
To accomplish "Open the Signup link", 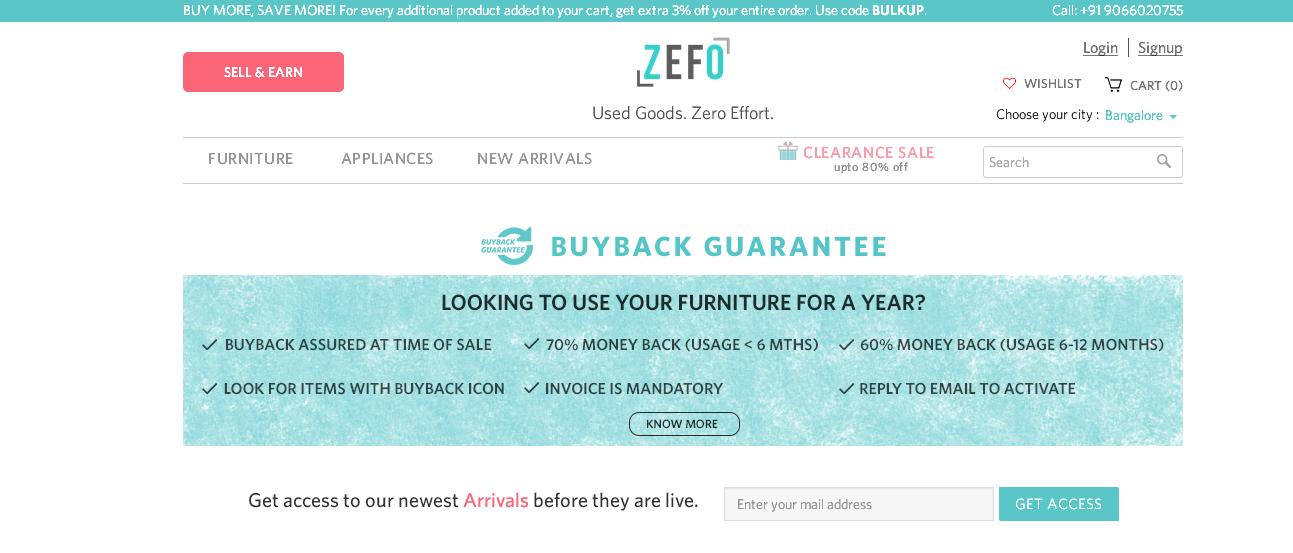I will pos(1160,47).
